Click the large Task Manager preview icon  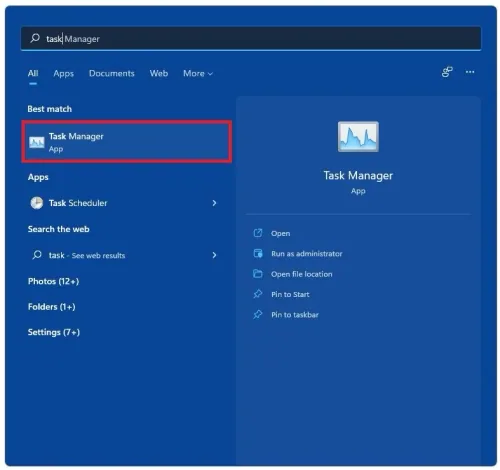[x=358, y=137]
